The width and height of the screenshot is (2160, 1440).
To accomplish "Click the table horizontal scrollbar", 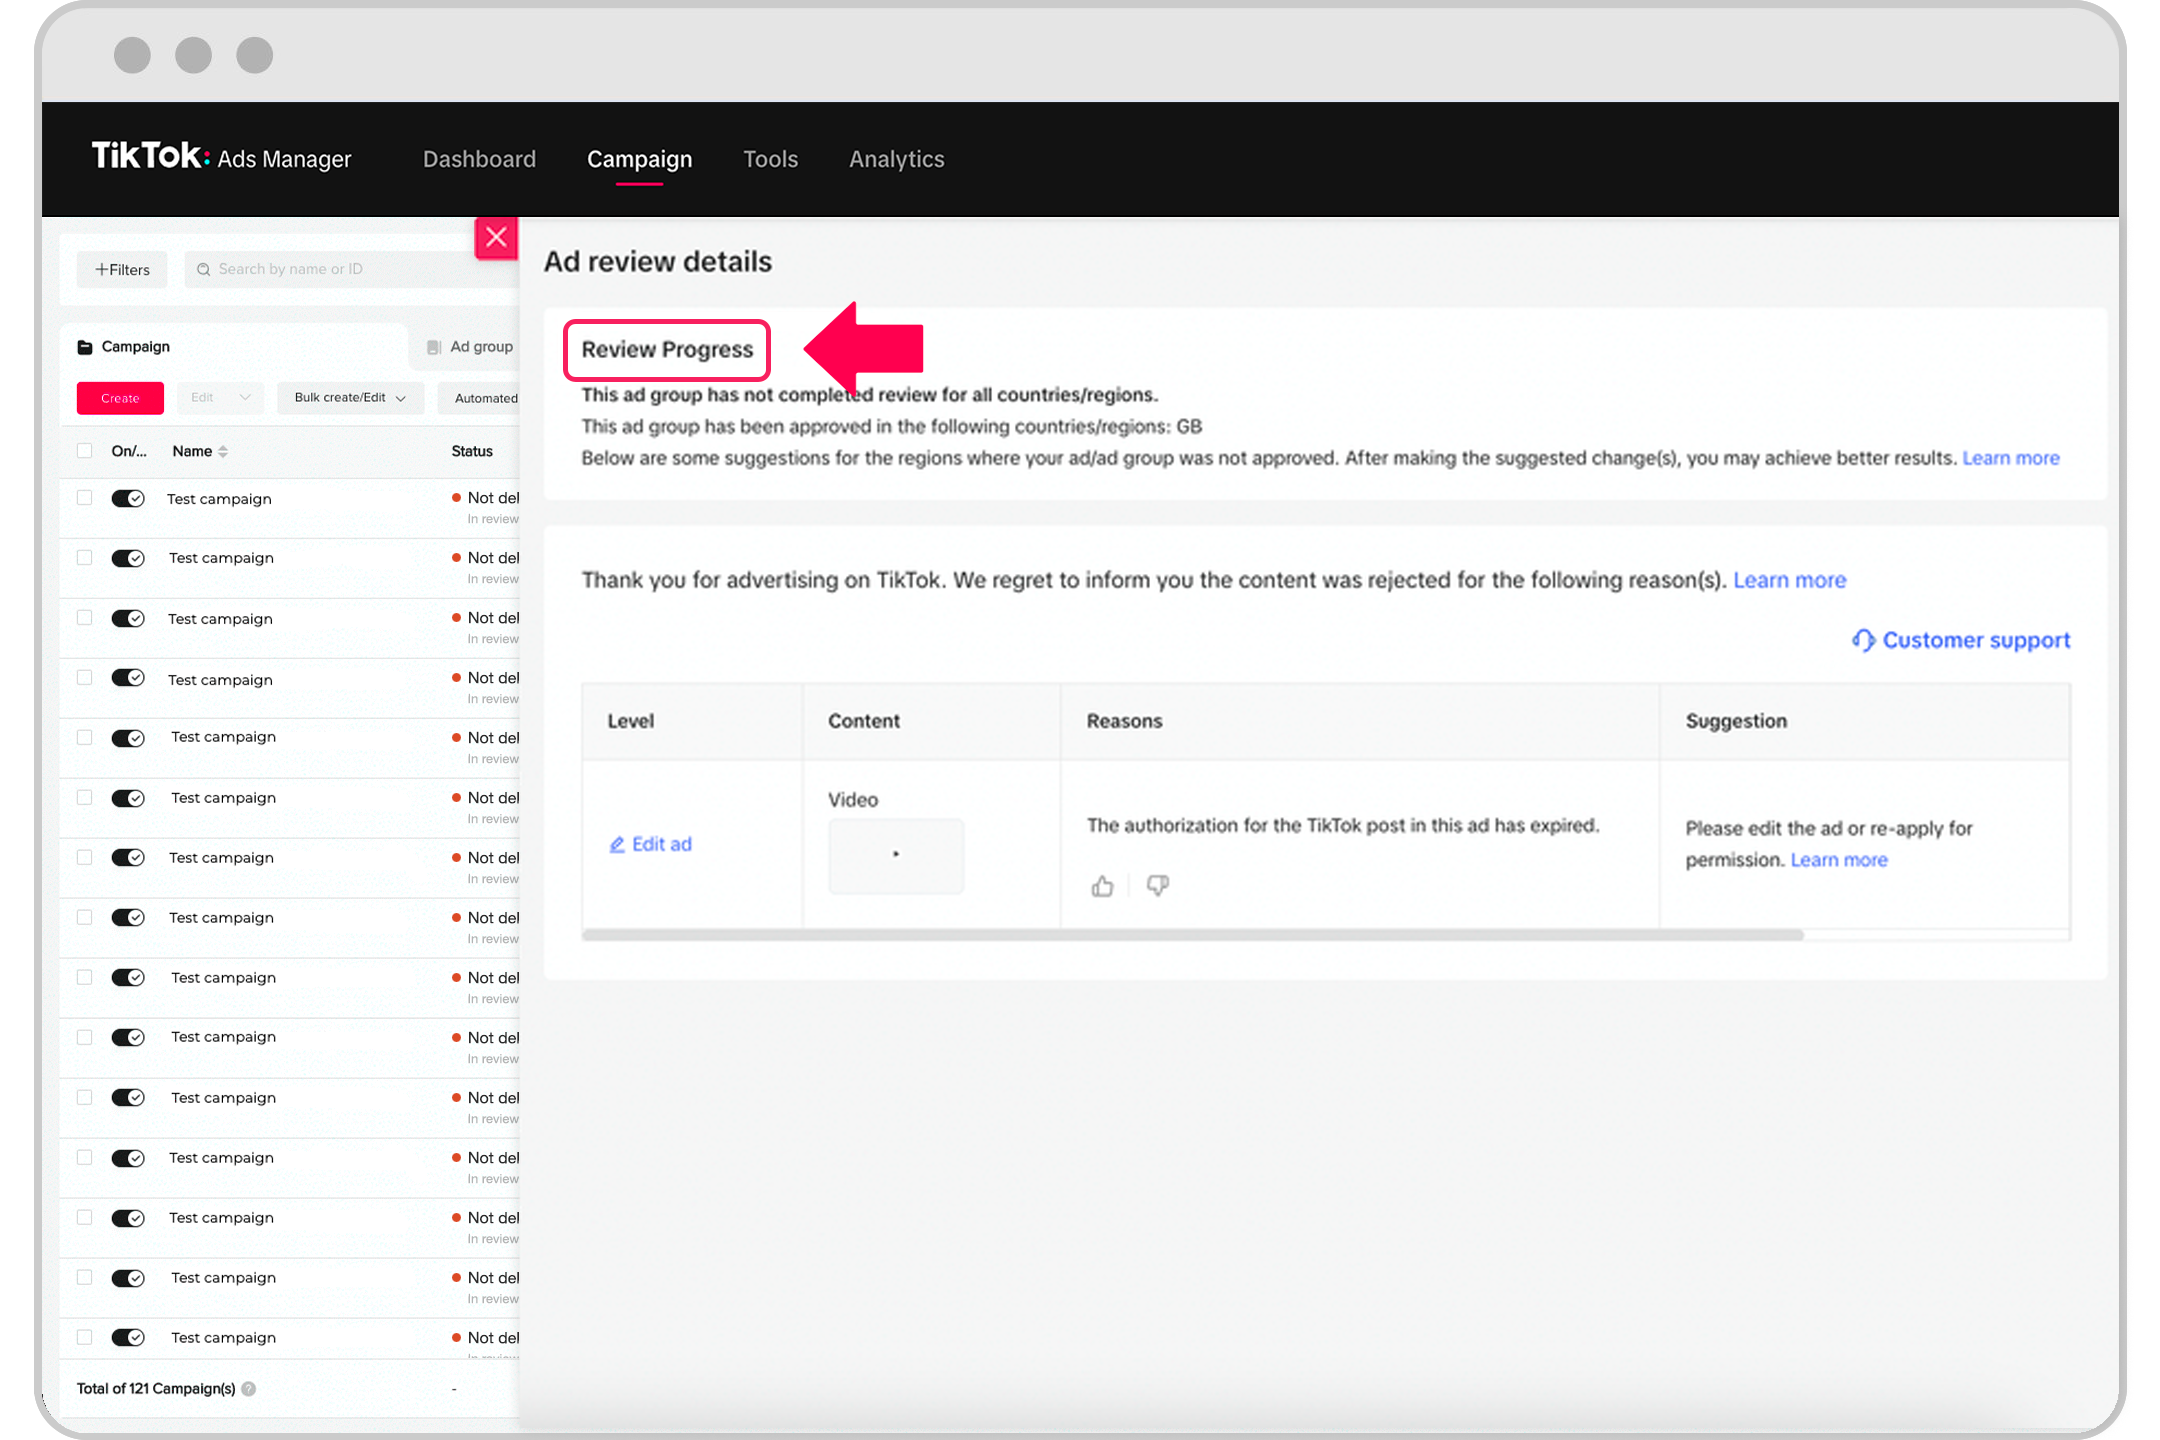I will 1192,935.
